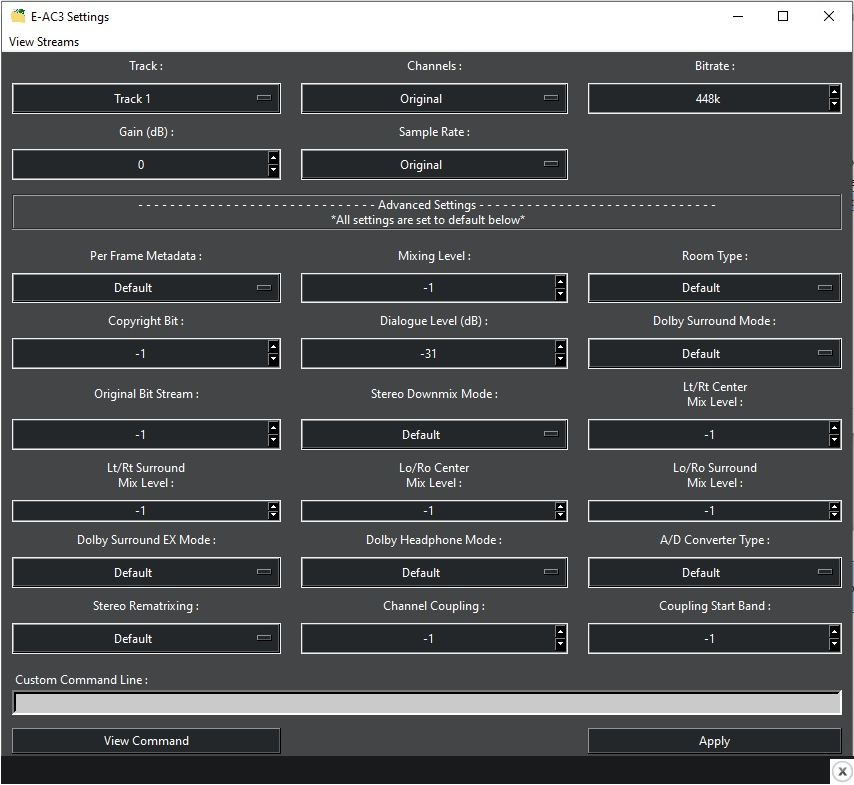This screenshot has width=854, height=785.
Task: Decrease Coupling Start Band down arrow
Action: [x=834, y=644]
